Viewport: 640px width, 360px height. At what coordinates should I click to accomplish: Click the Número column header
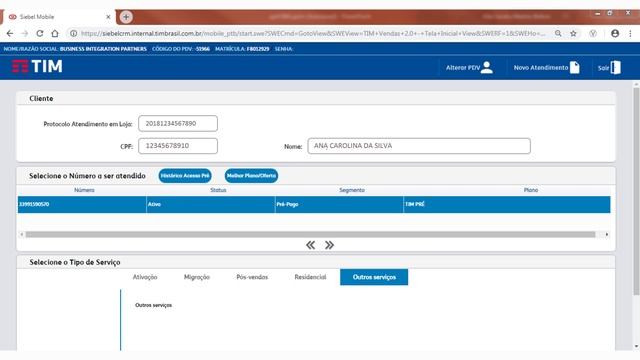click(x=84, y=190)
